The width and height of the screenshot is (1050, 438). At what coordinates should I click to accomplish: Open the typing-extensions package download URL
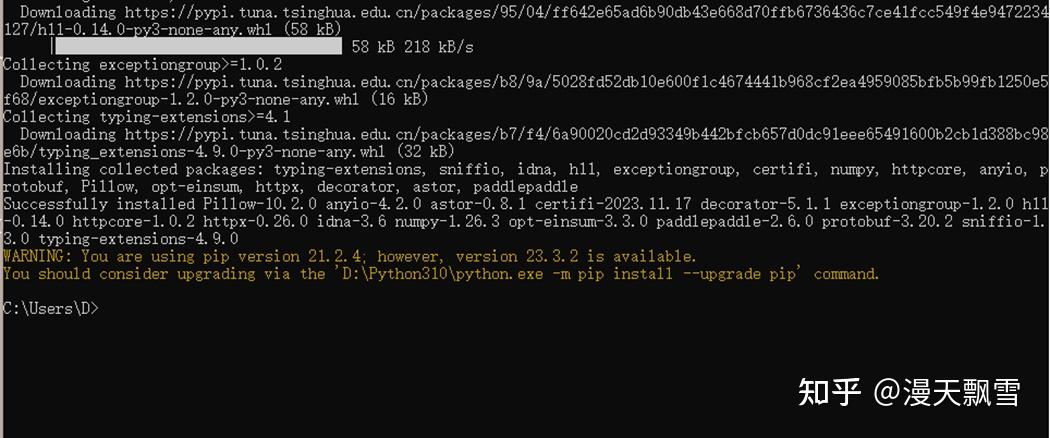580,134
